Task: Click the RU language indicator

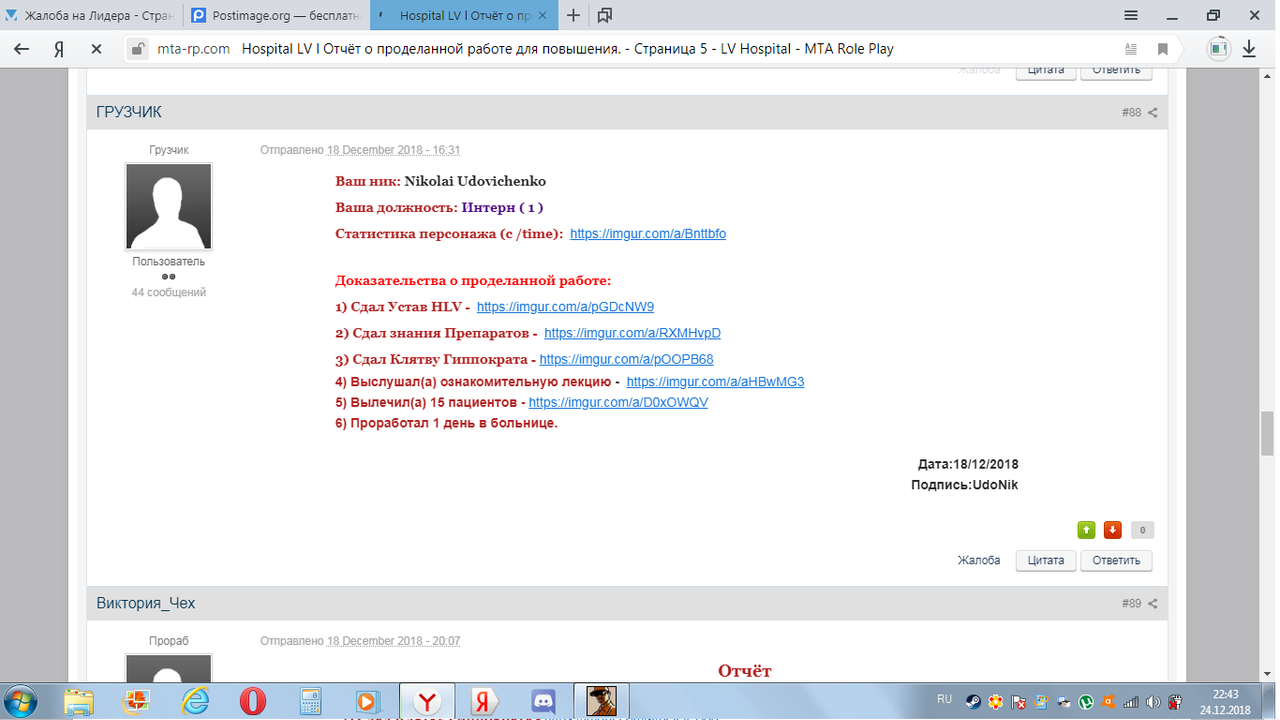Action: pyautogui.click(x=945, y=698)
